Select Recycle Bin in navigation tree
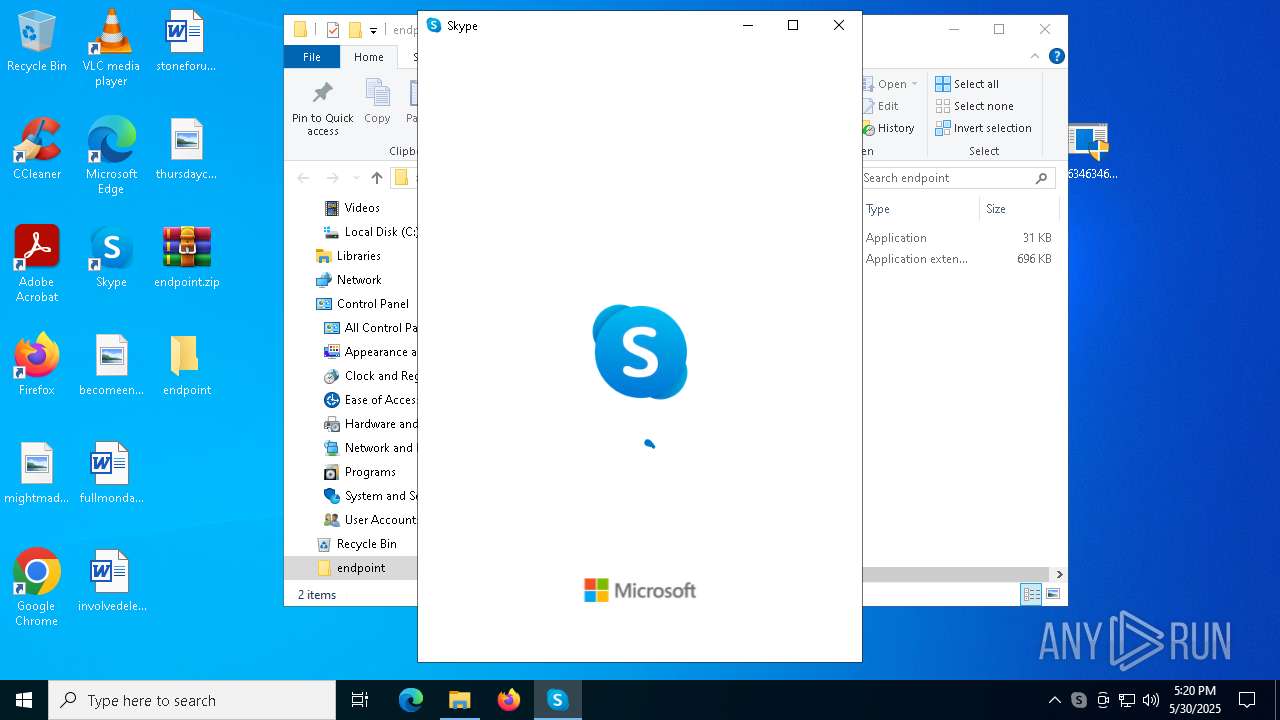This screenshot has height=720, width=1280. 356,544
